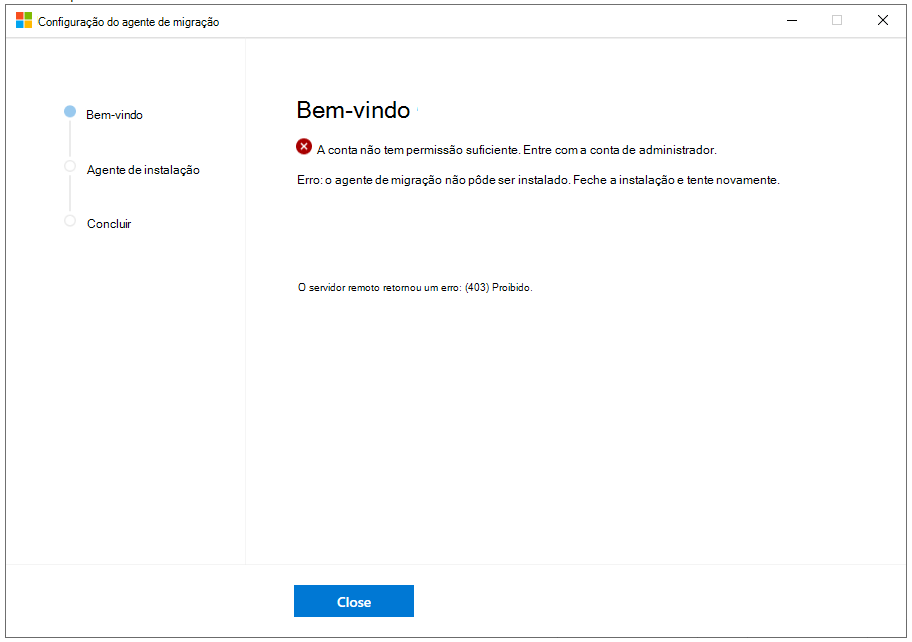
Task: Select the Concluir step label
Action: click(109, 224)
